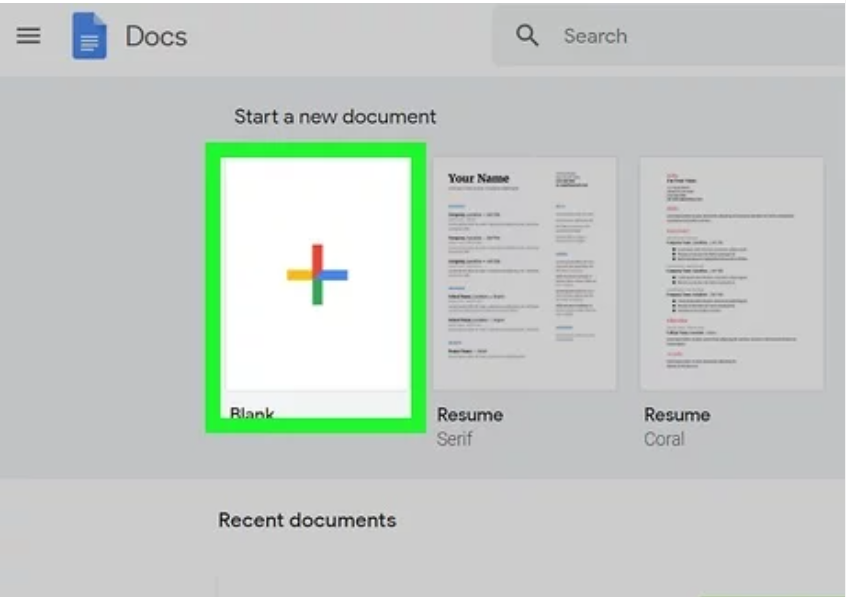Click the Resume label above Coral

pos(676,414)
